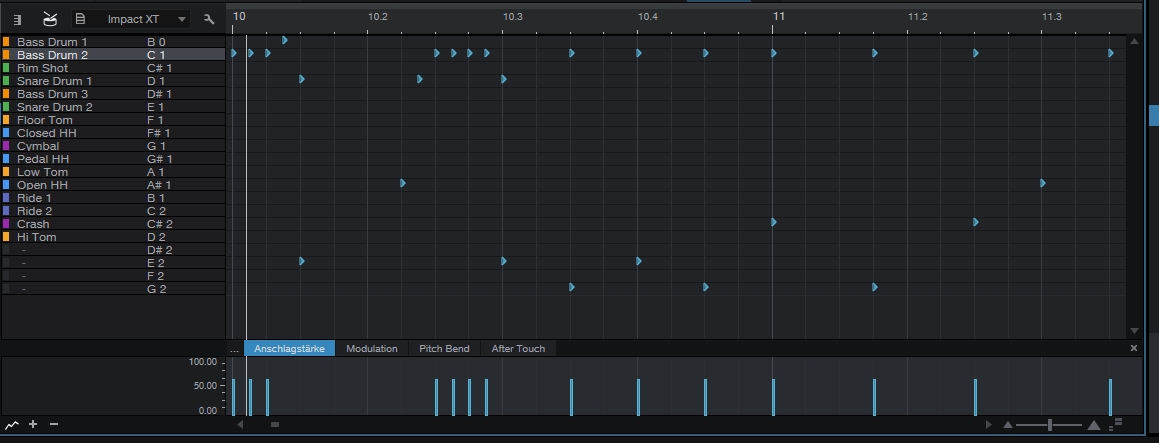1159x443 pixels.
Task: Click vertical scroll down arrow in note grid
Action: 1135,331
